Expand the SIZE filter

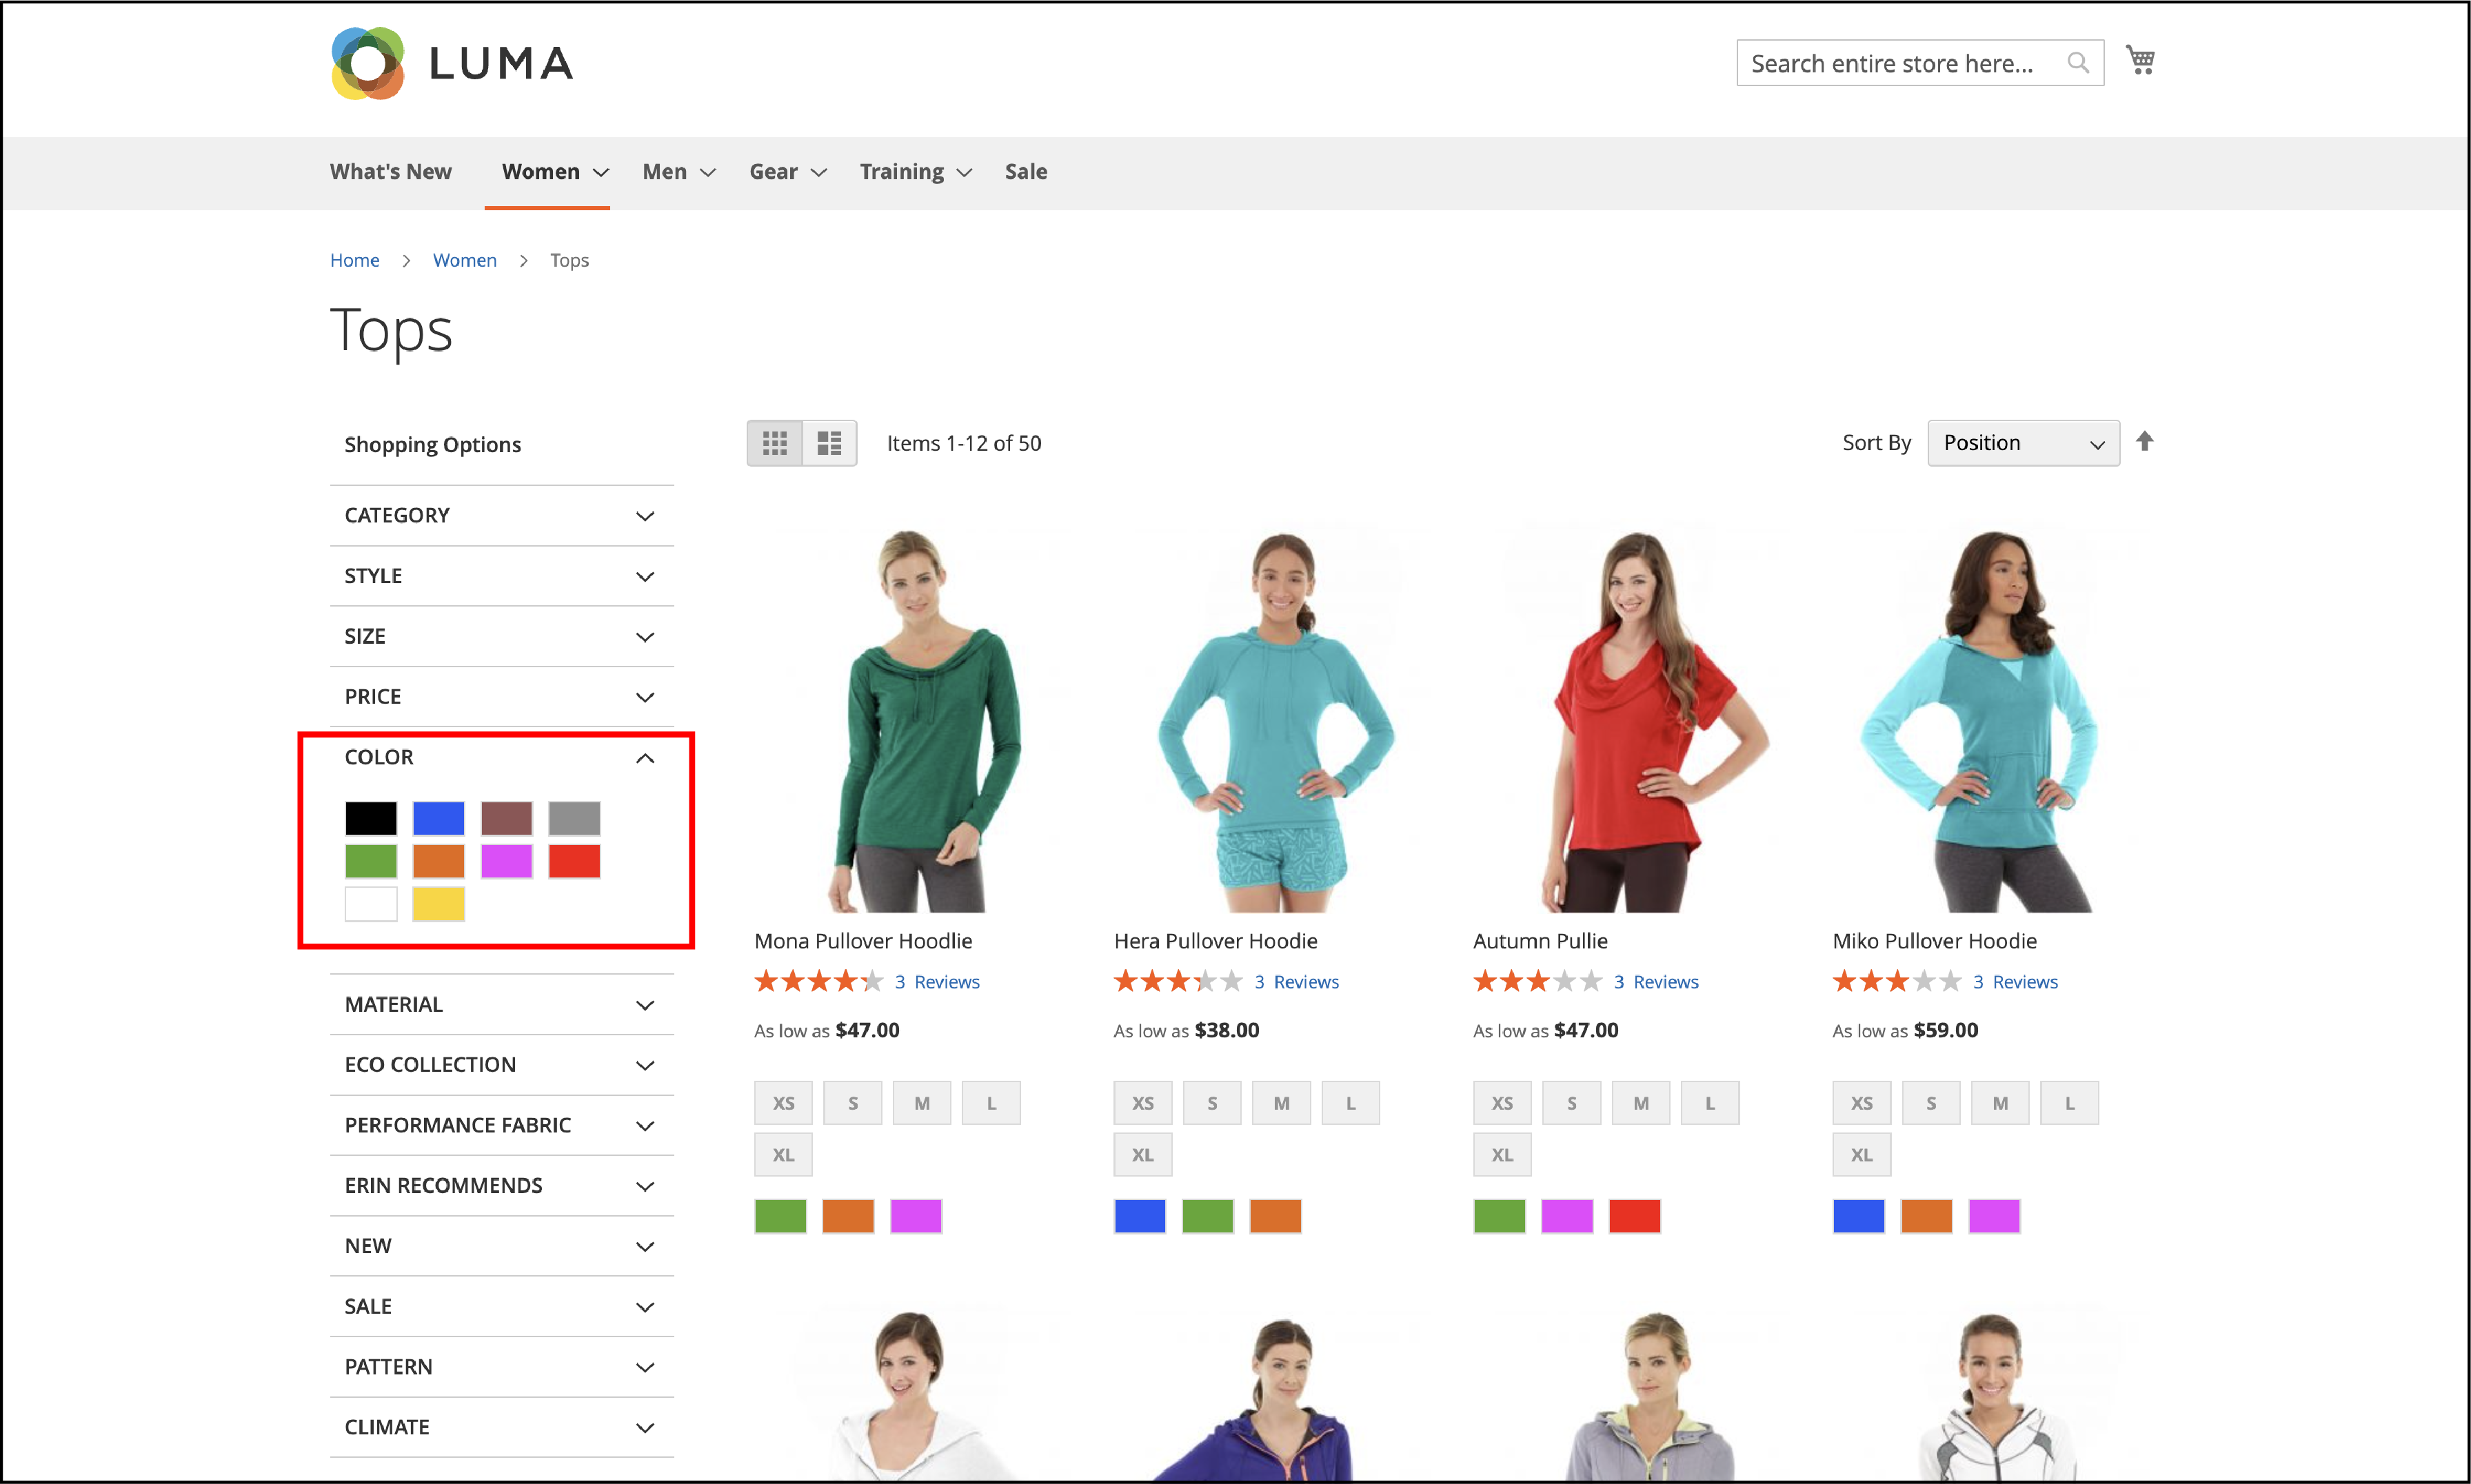502,636
